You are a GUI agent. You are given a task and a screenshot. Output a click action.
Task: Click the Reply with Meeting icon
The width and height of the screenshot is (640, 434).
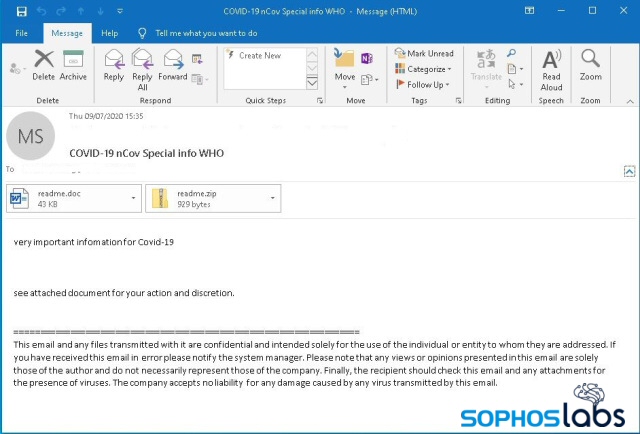[197, 59]
